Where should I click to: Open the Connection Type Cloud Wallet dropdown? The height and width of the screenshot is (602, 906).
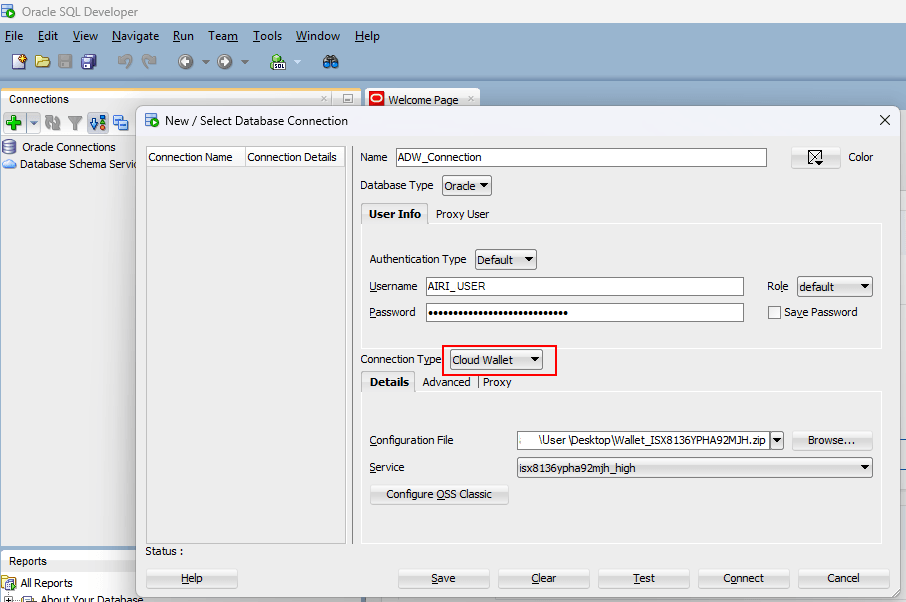(497, 360)
